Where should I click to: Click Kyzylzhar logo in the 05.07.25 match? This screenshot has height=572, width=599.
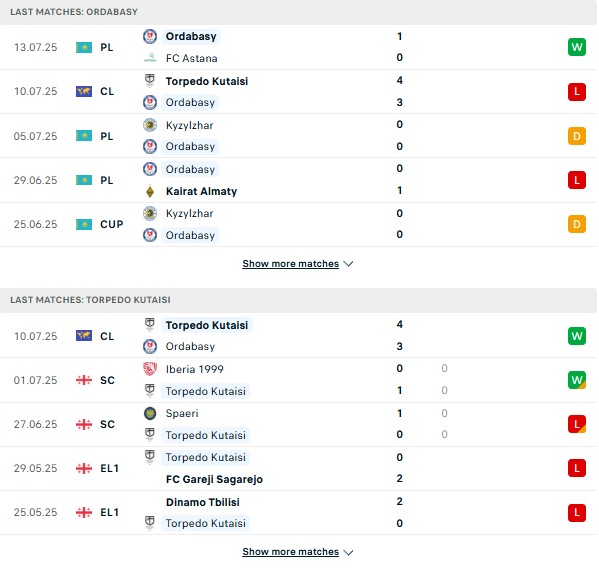[150, 125]
